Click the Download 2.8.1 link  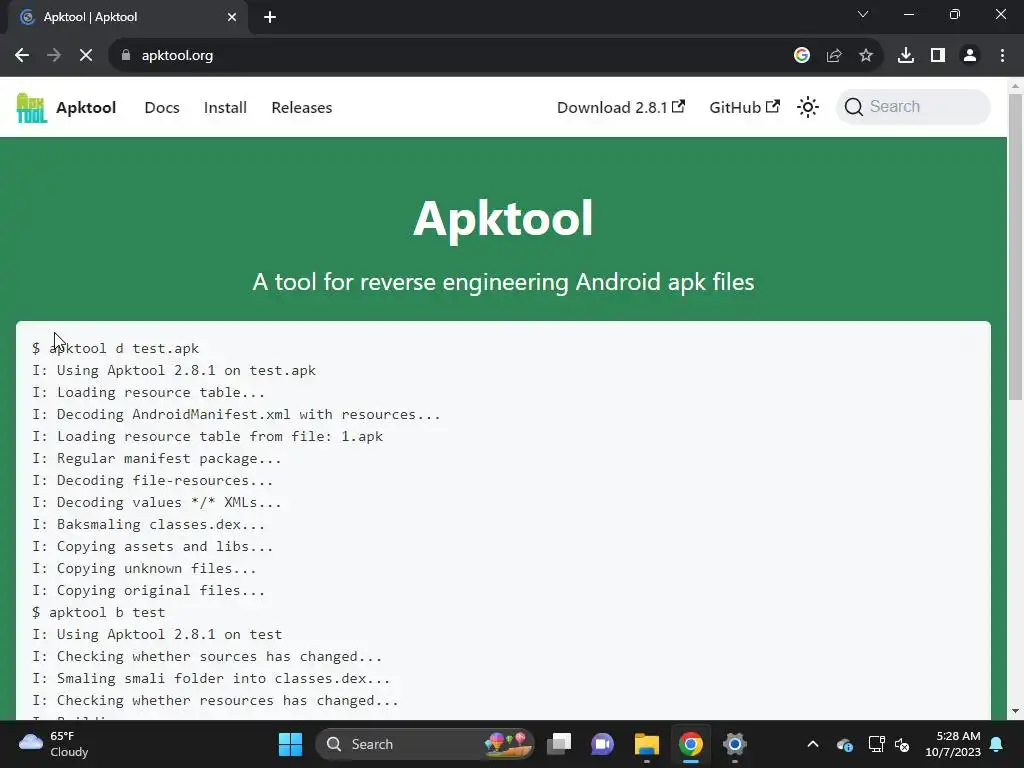[x=620, y=108]
